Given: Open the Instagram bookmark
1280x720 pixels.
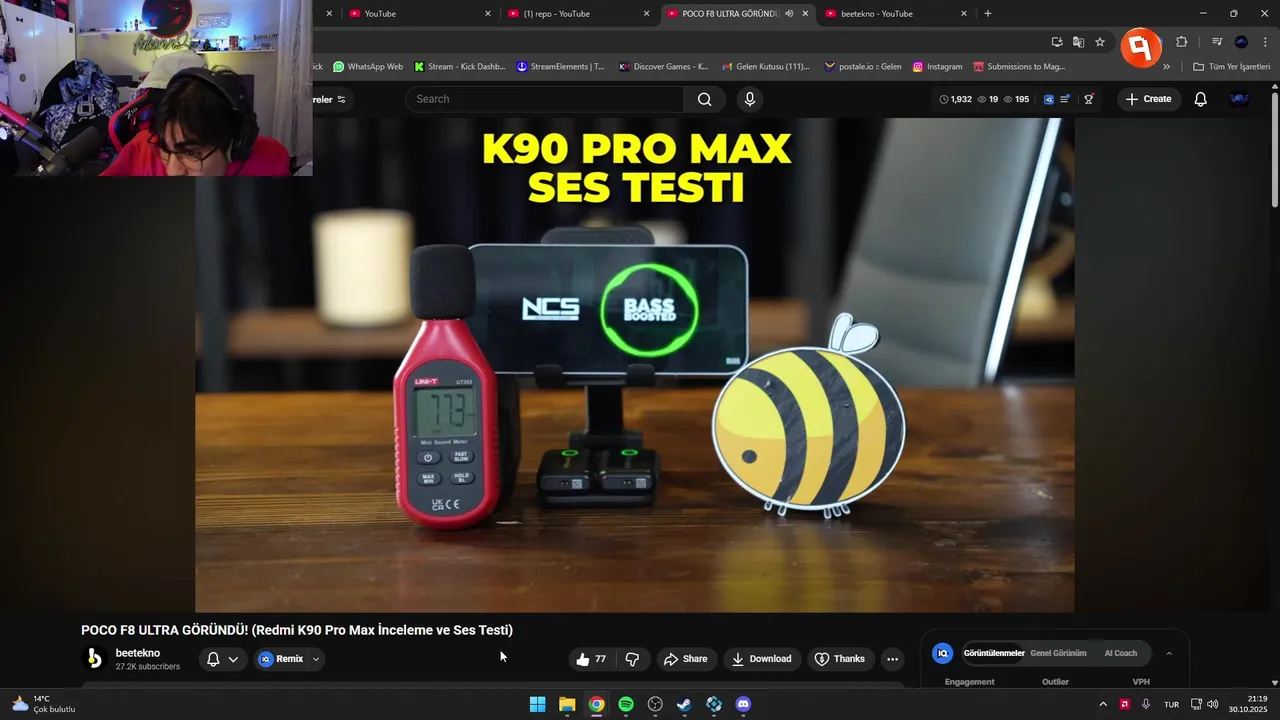Looking at the screenshot, I should point(937,67).
